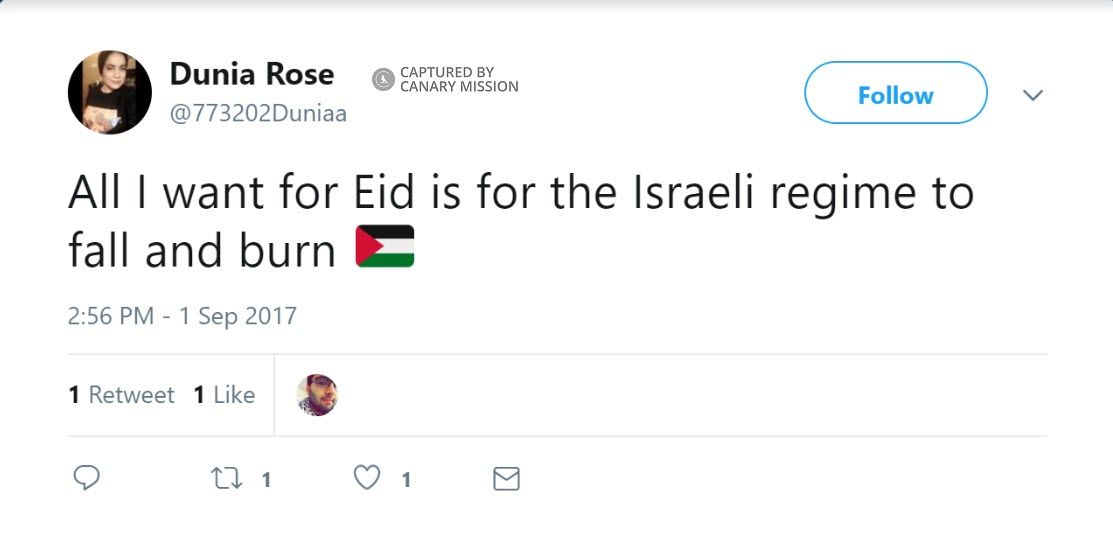Click the count next to retweet icon
The height and width of the screenshot is (541, 1113).
pyautogui.click(x=266, y=480)
